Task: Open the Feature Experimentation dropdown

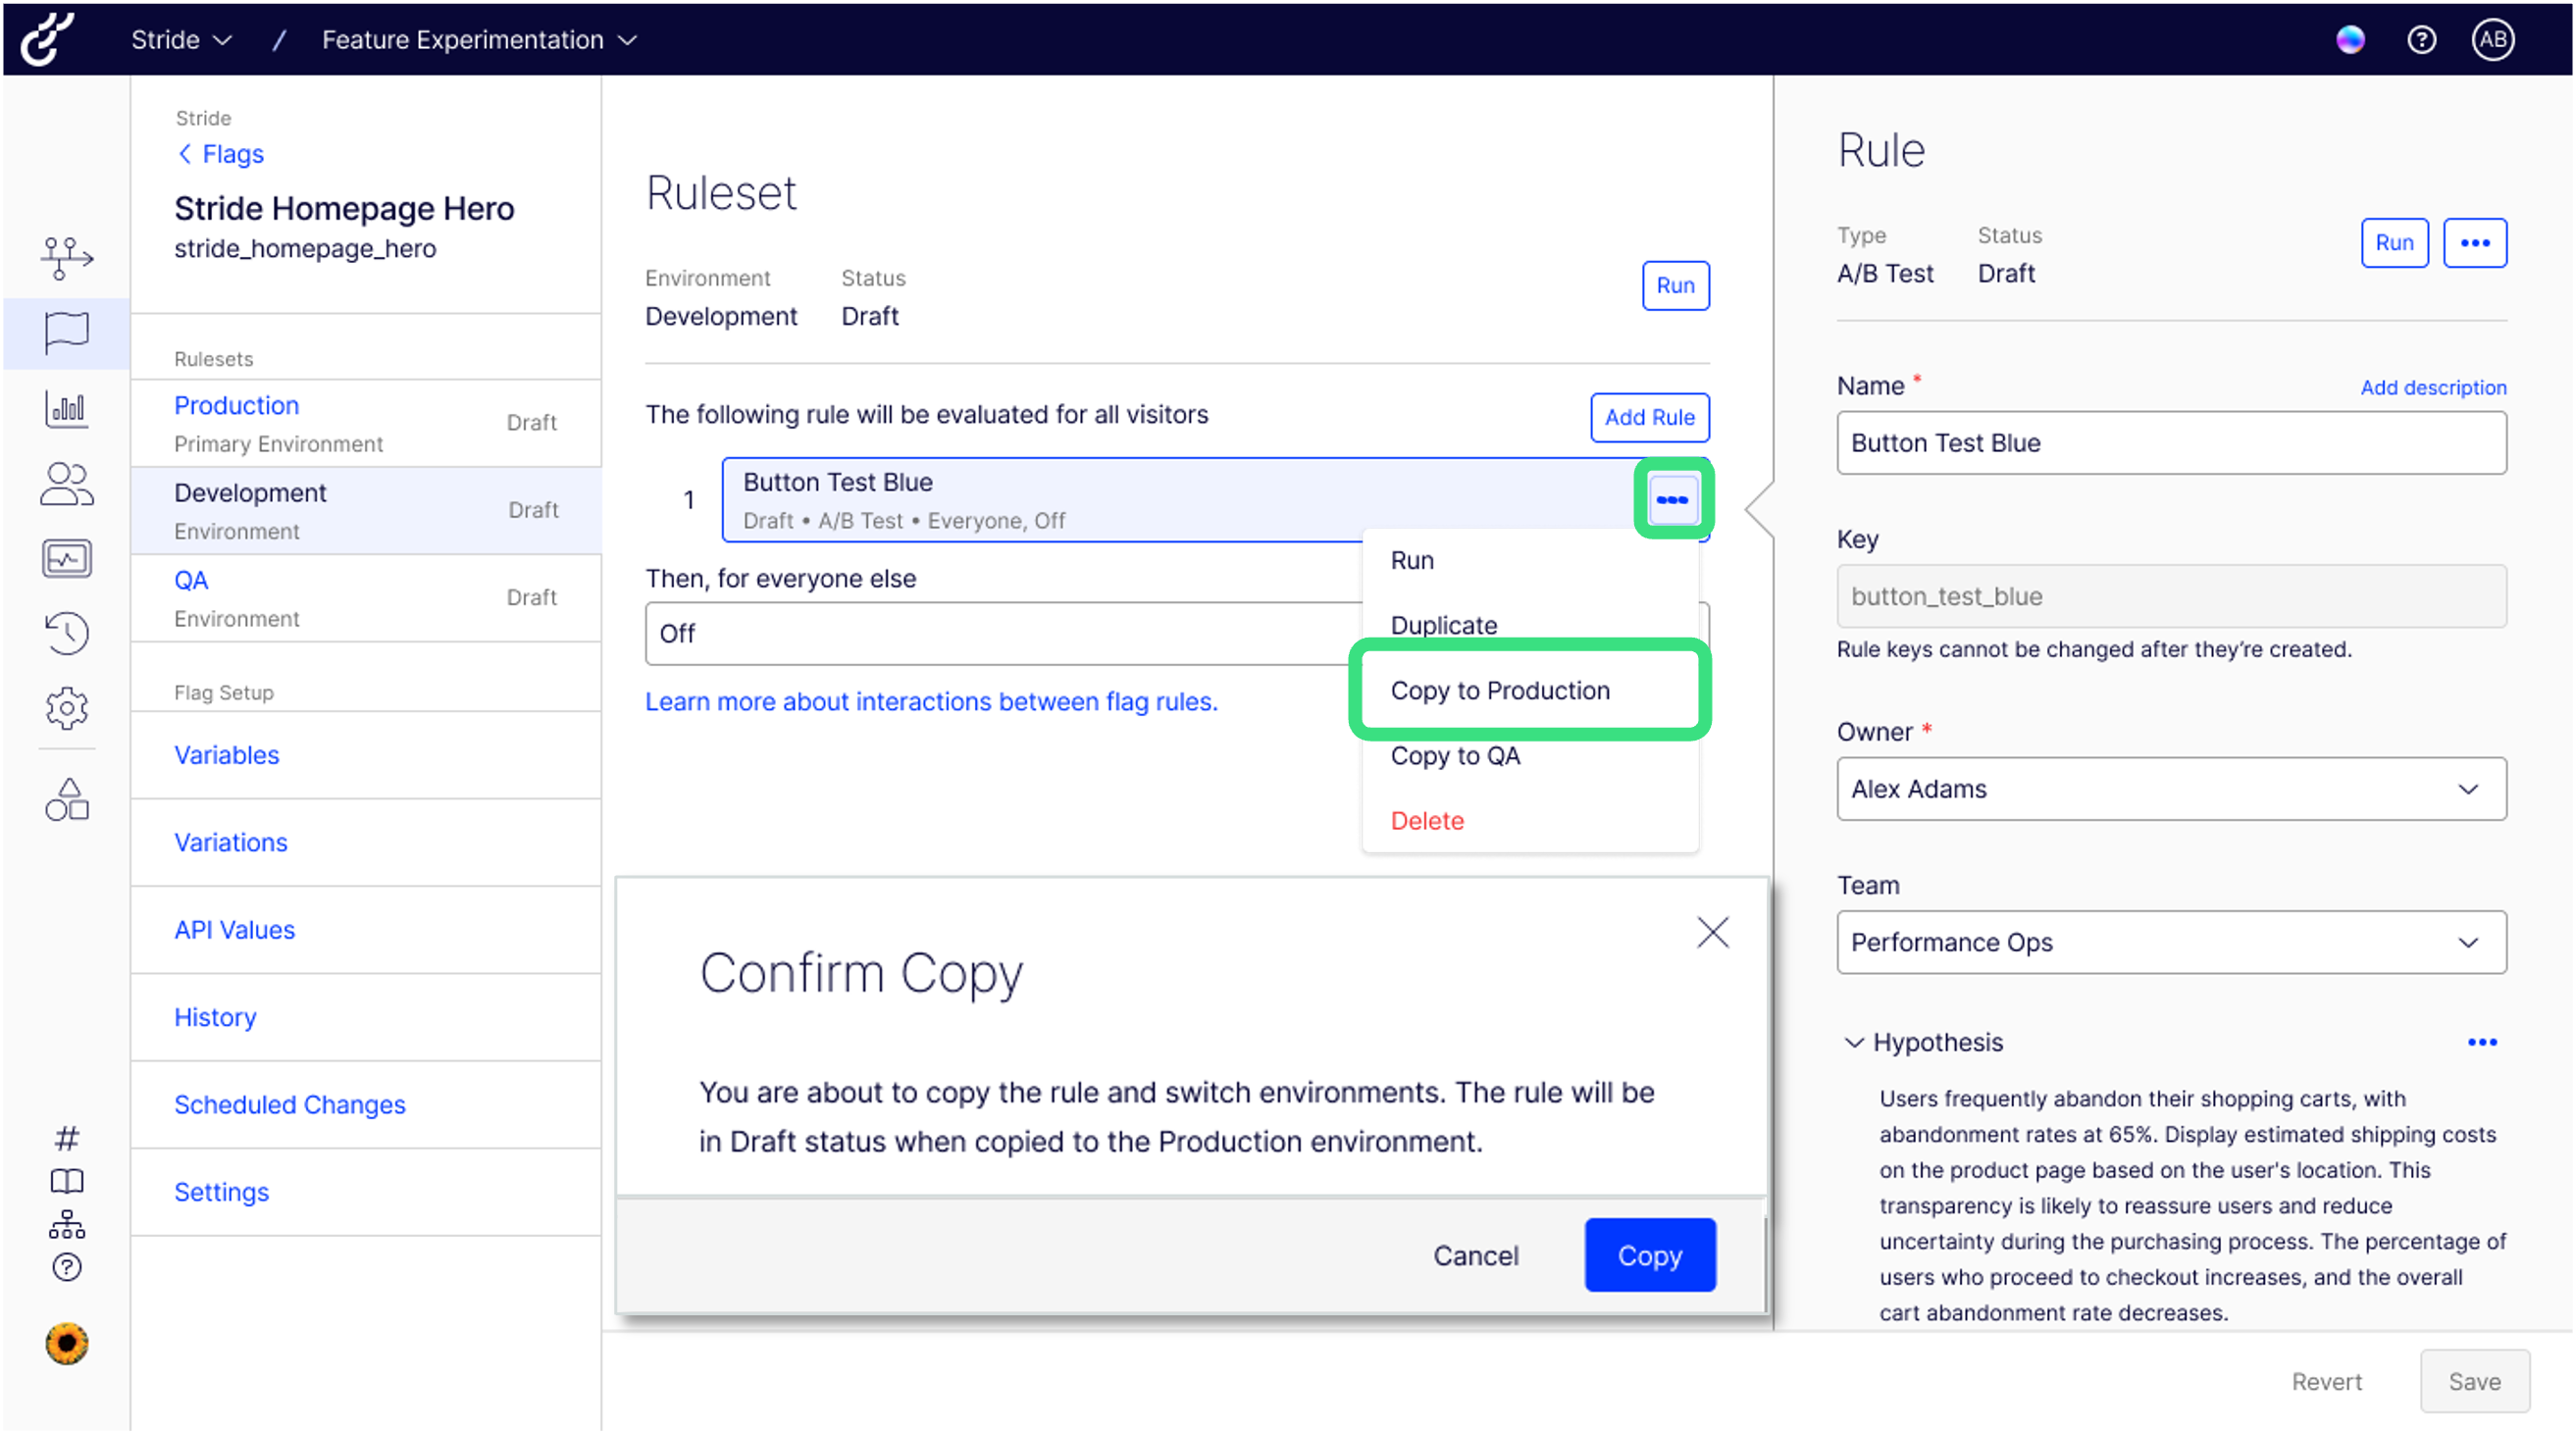Action: (x=478, y=39)
